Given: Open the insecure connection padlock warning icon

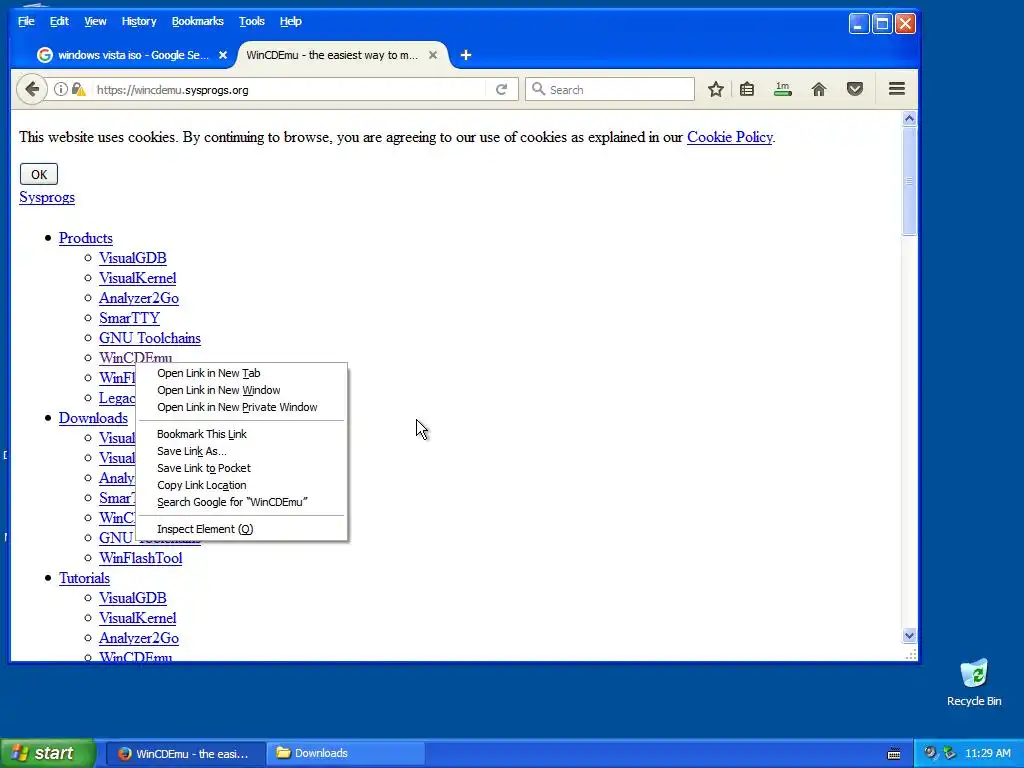Looking at the screenshot, I should click(78, 89).
